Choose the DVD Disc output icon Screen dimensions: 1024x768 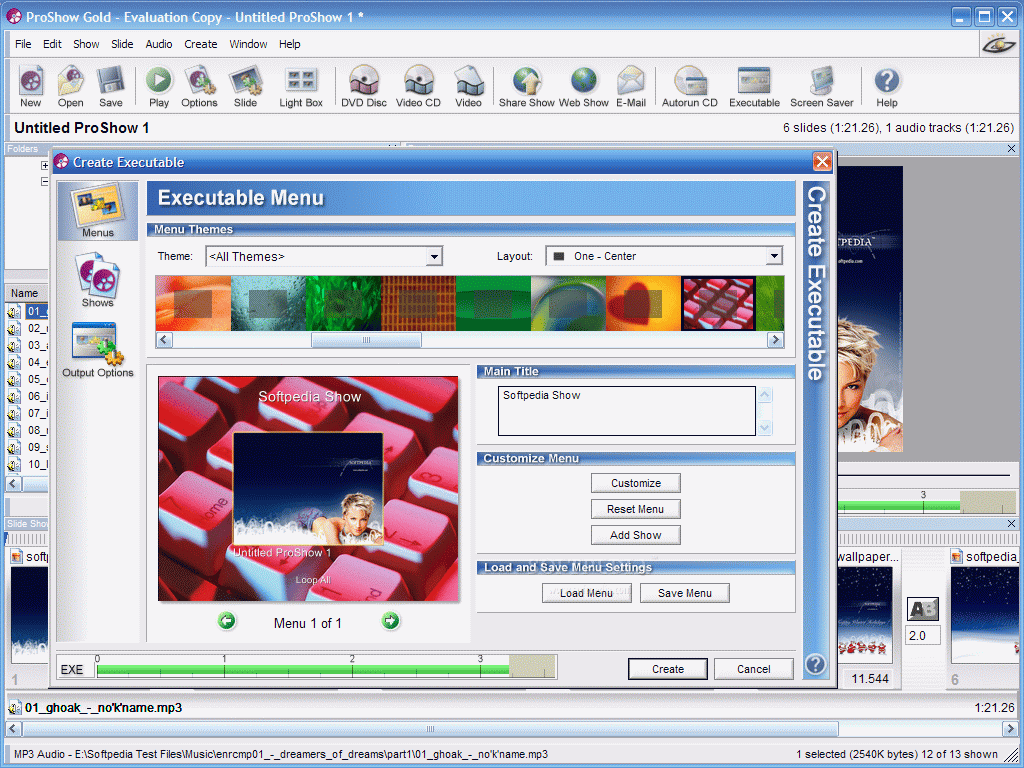(x=364, y=86)
